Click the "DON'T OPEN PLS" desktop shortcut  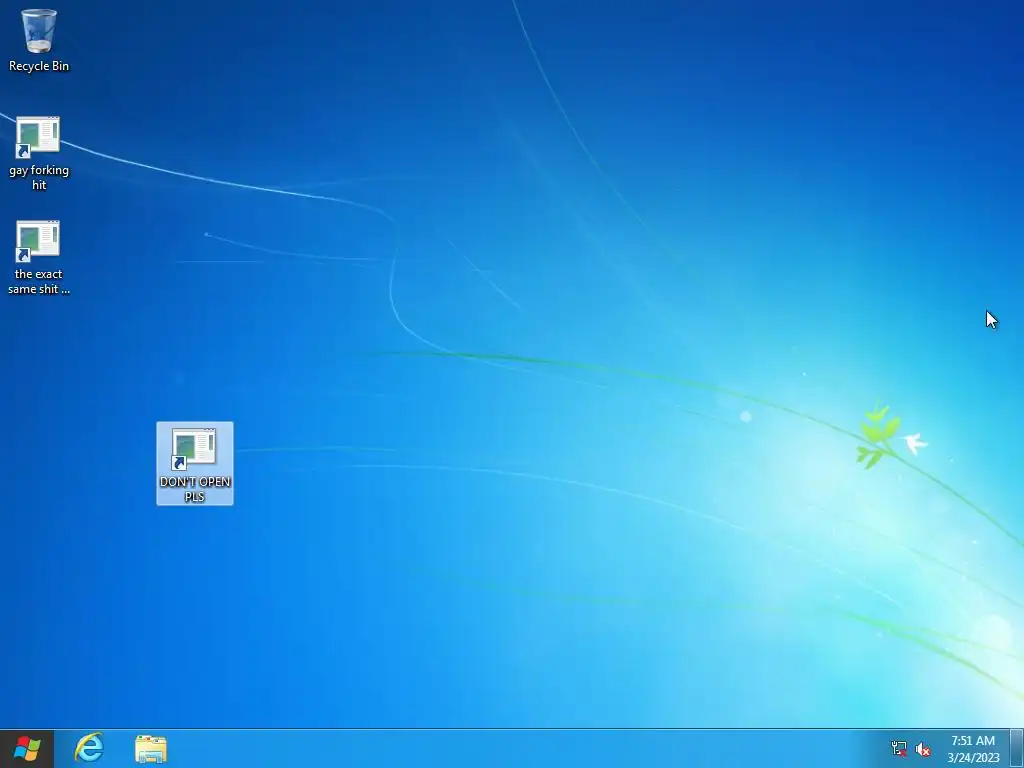point(195,463)
